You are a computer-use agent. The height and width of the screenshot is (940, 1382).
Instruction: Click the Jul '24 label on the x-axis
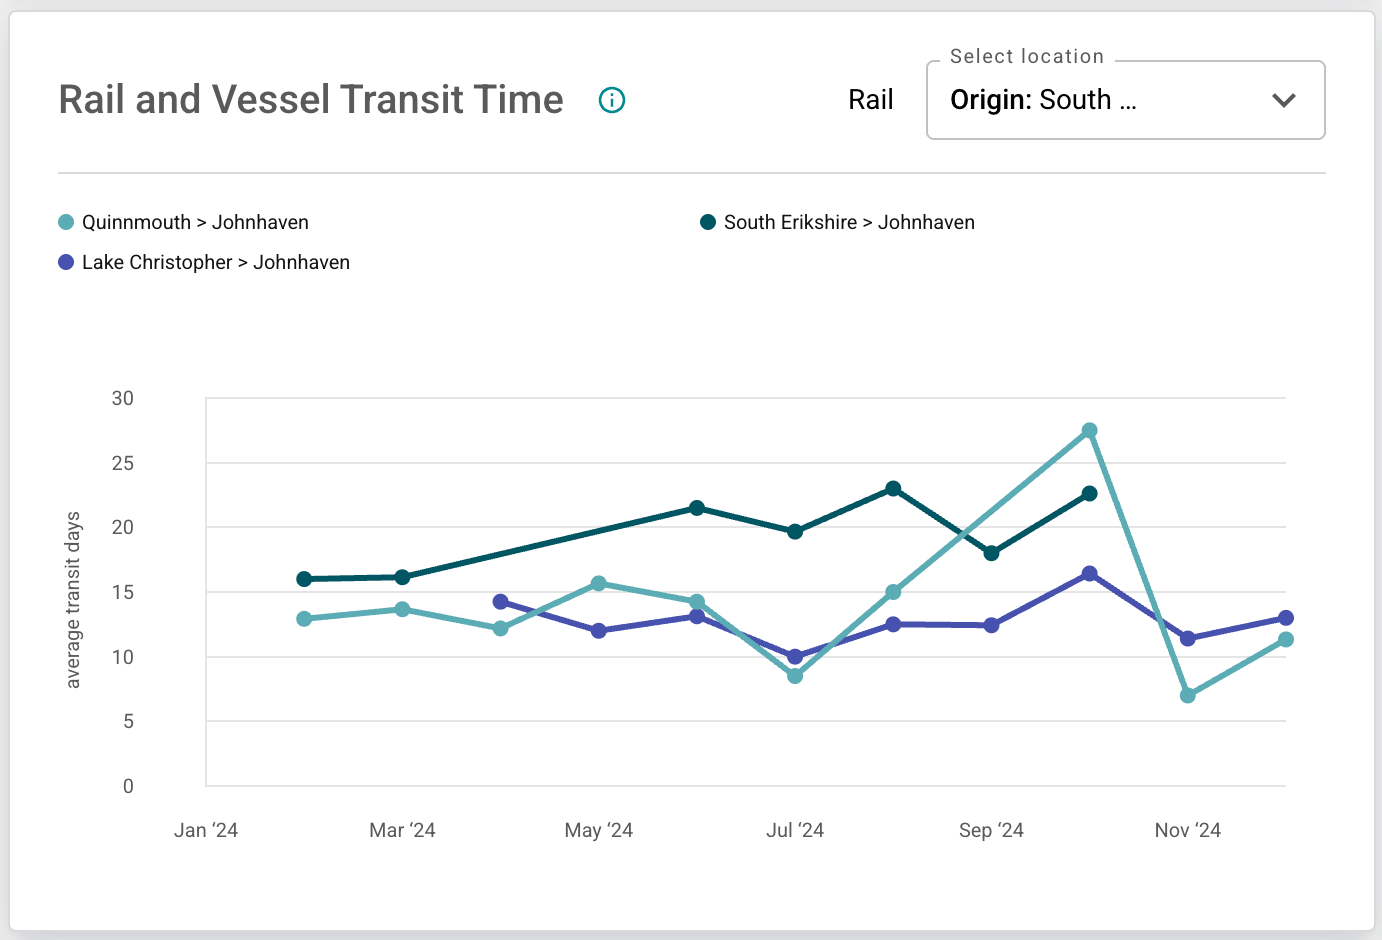point(794,830)
